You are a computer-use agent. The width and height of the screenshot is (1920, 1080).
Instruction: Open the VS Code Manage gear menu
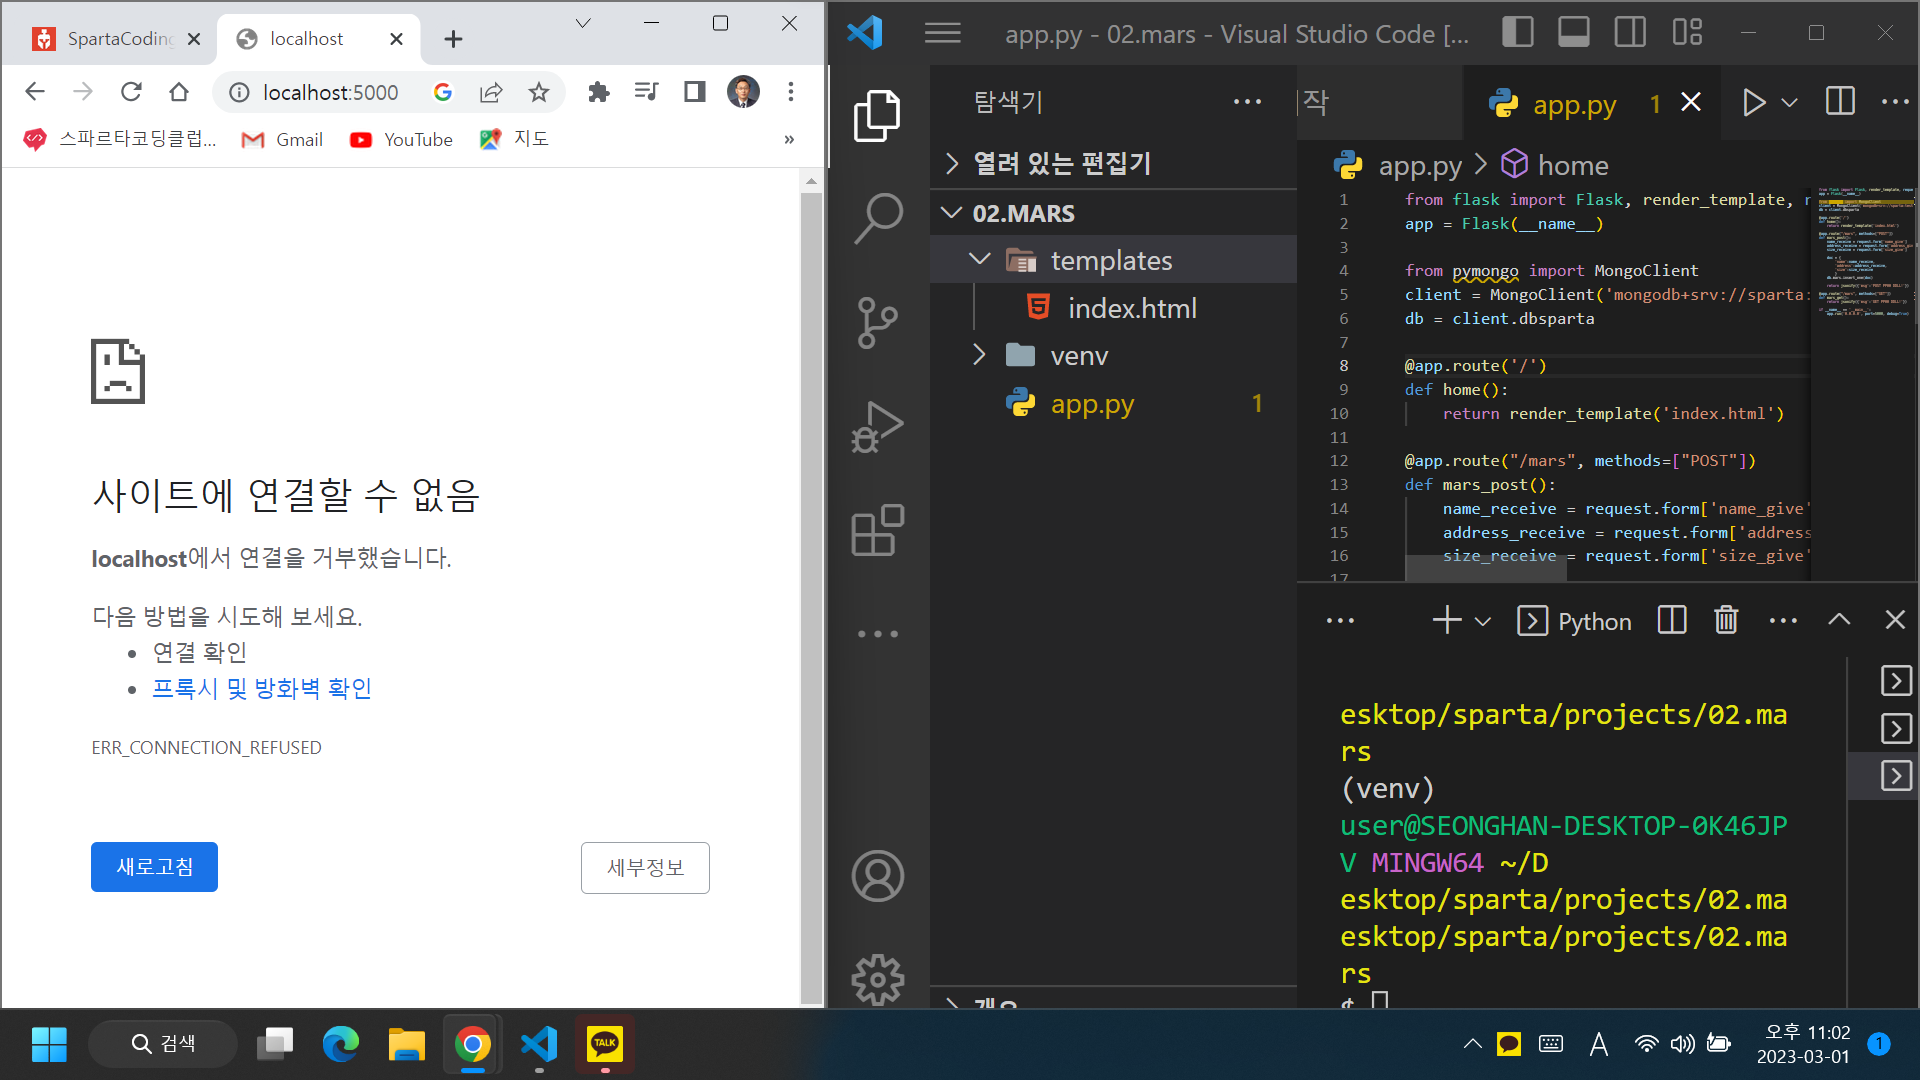pyautogui.click(x=878, y=979)
